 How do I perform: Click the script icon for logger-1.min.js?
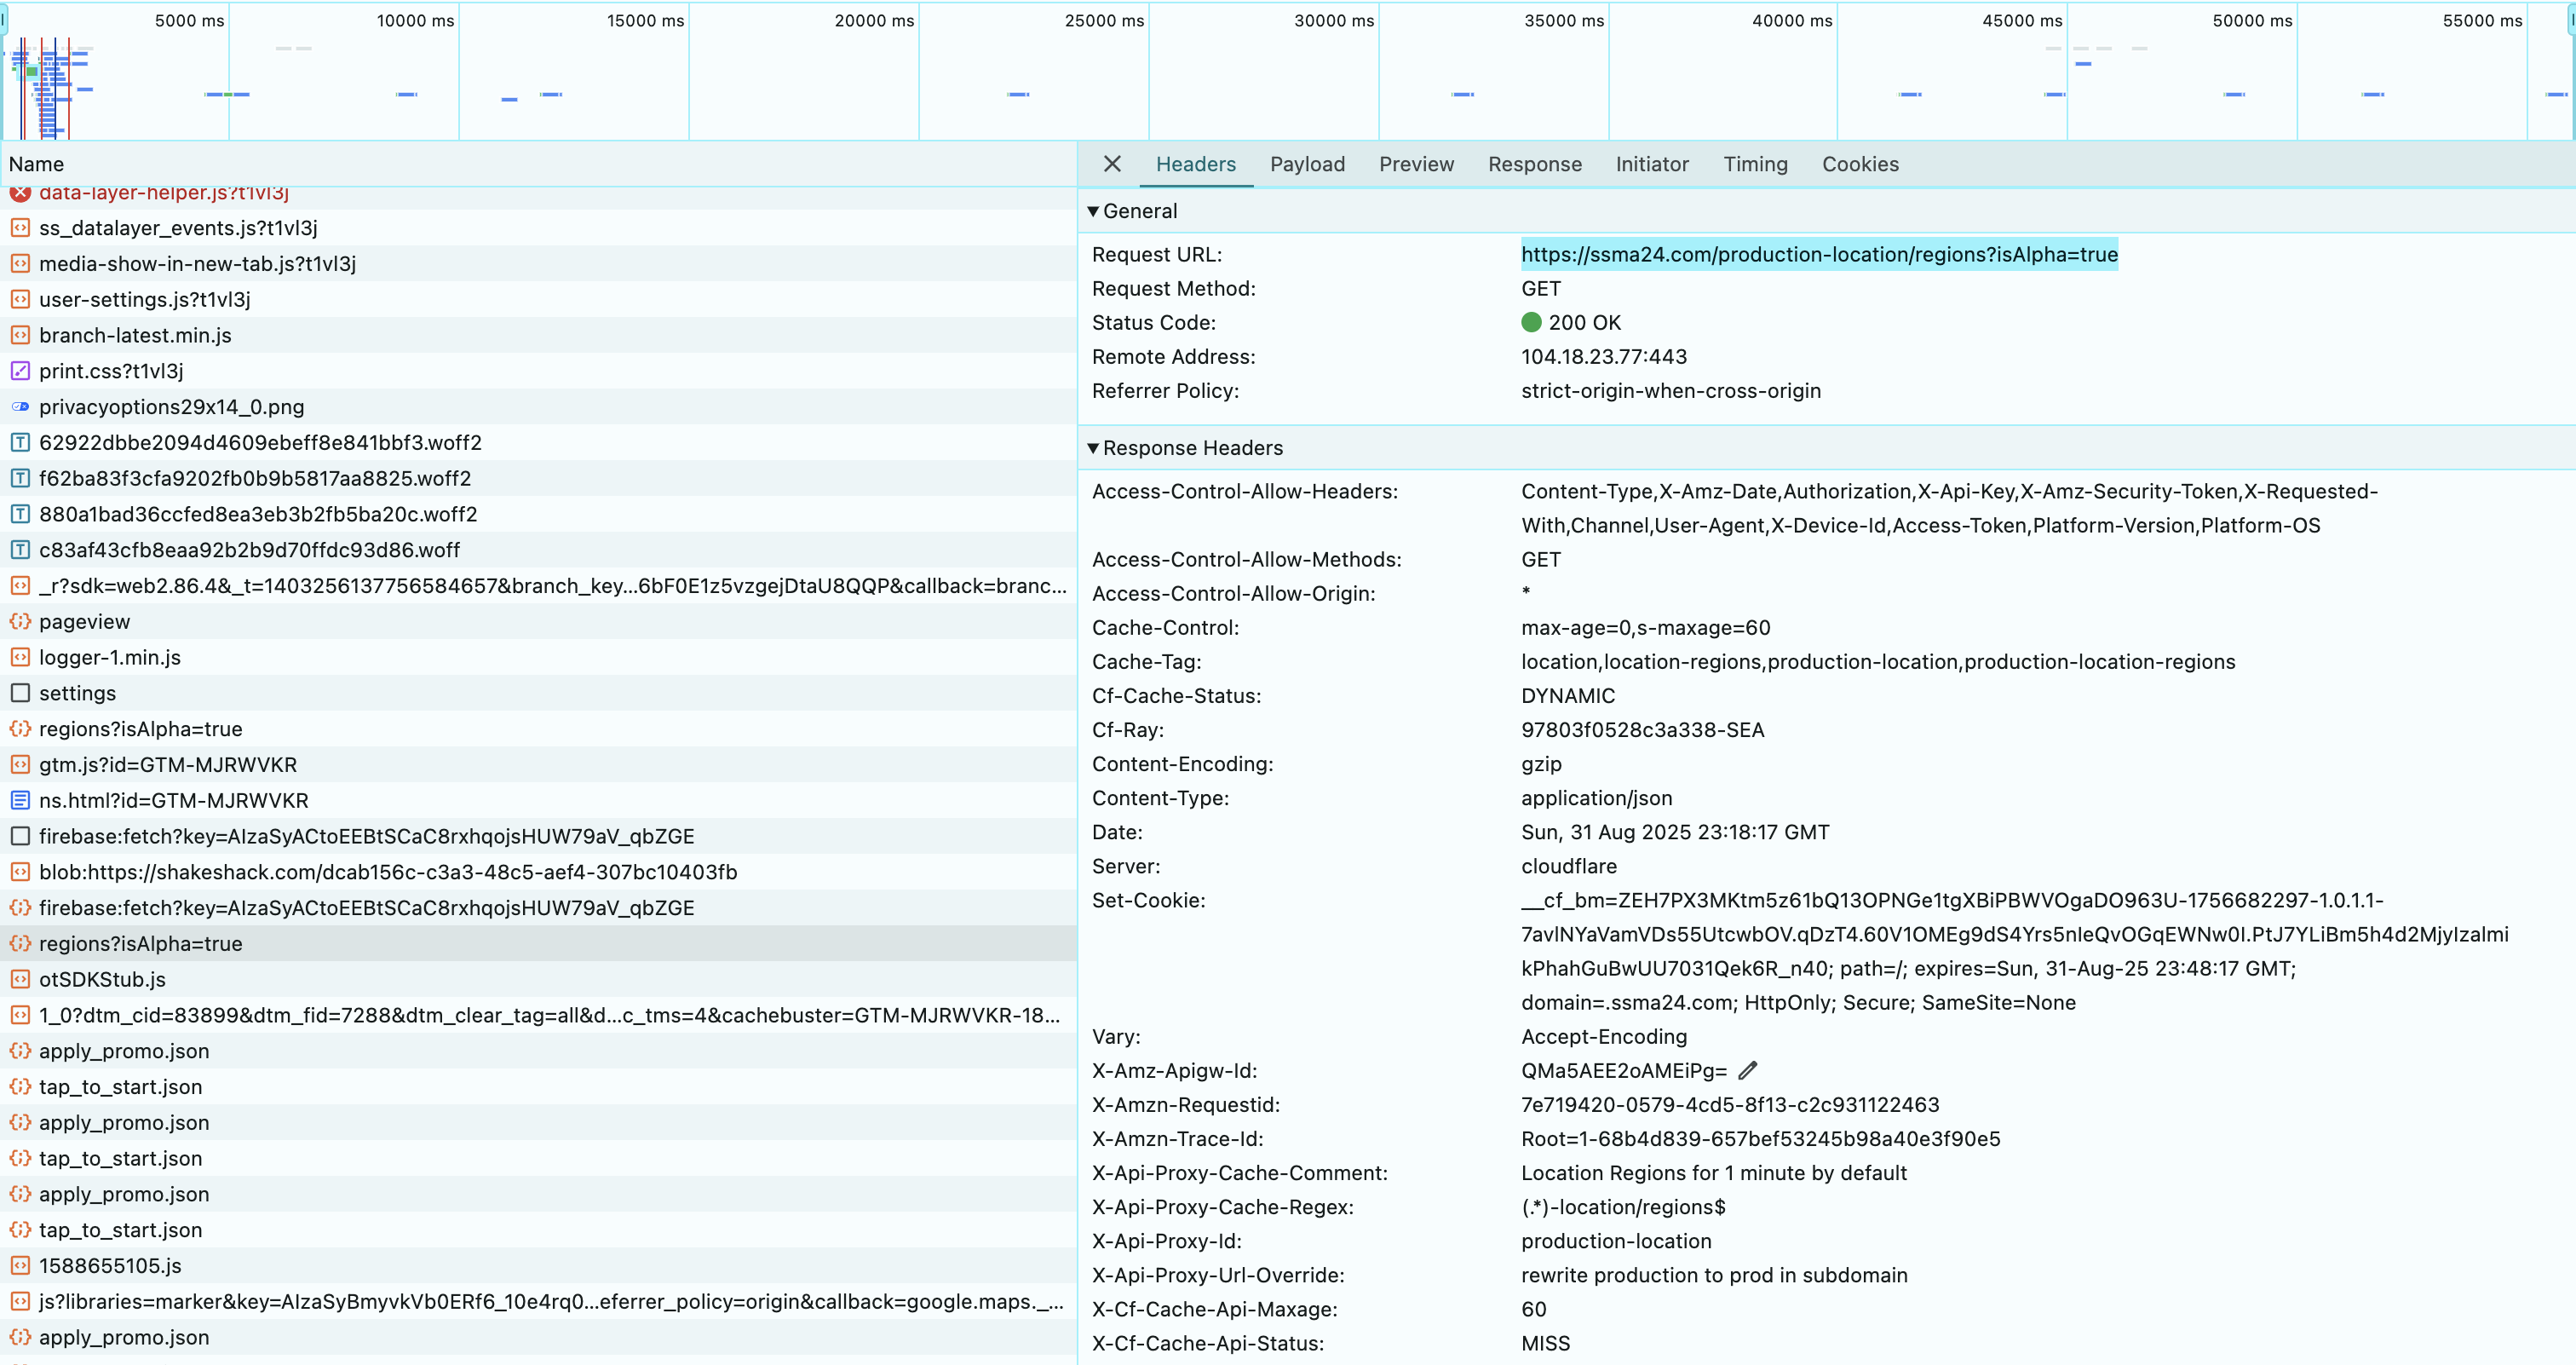point(20,657)
